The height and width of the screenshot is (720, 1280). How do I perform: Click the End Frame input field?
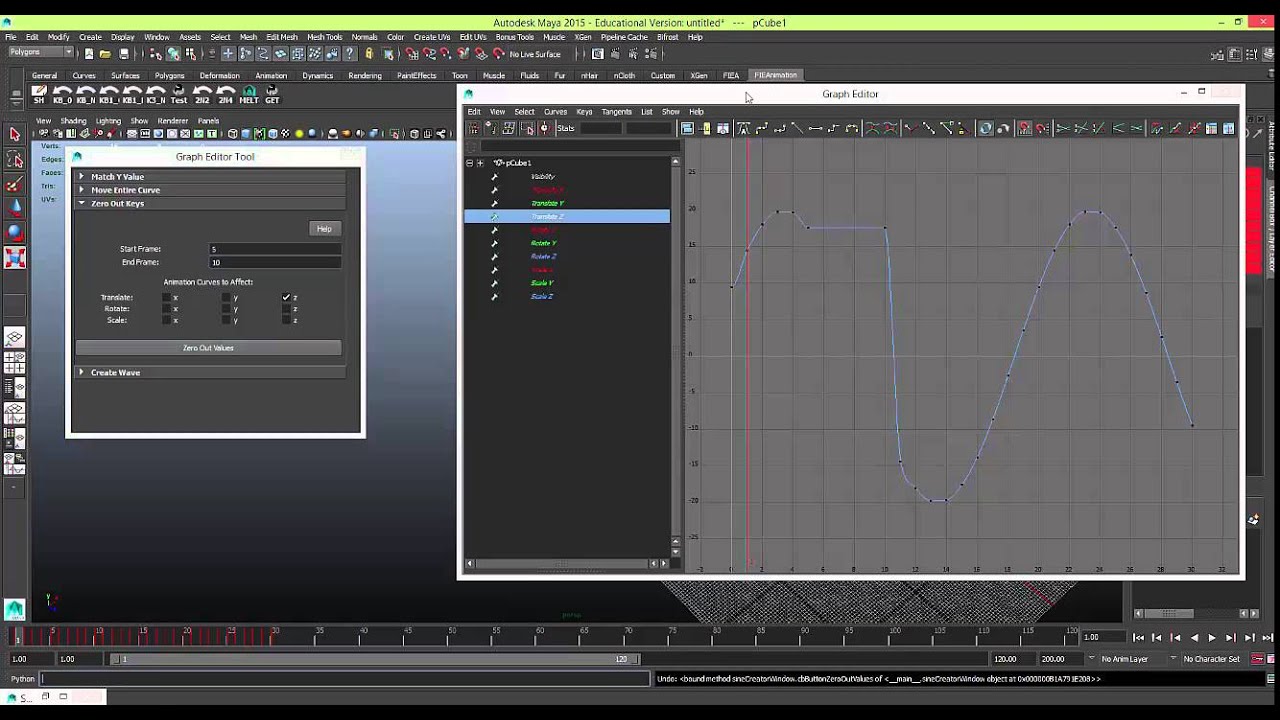coord(274,262)
